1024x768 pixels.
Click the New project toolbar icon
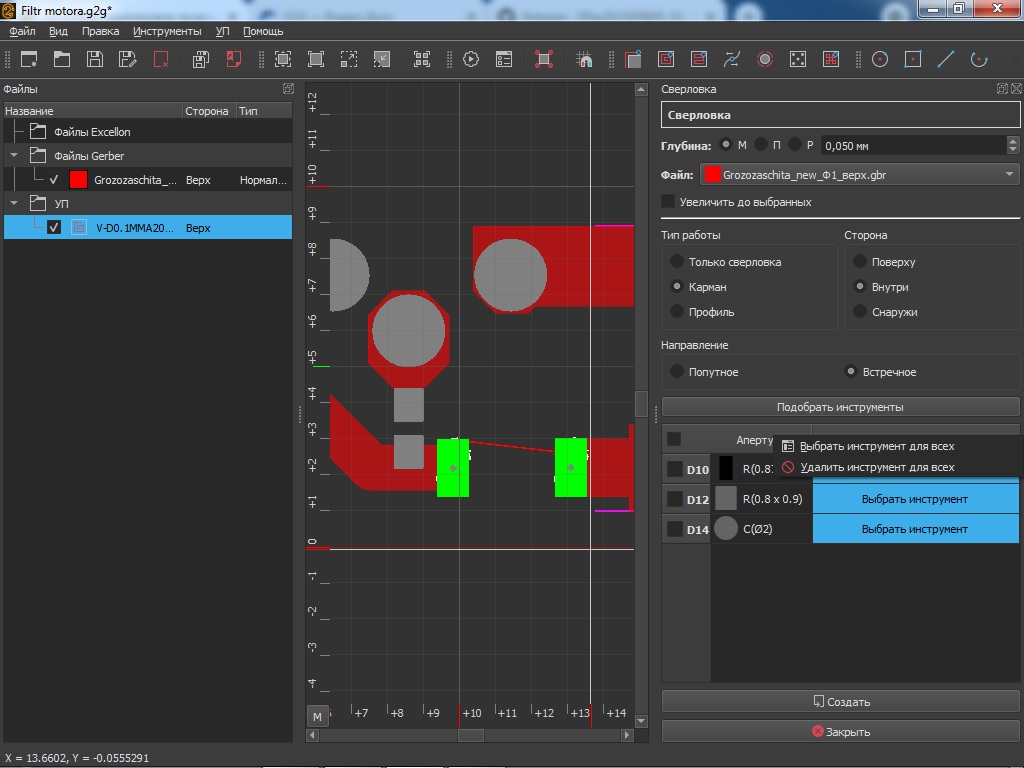(x=29, y=59)
